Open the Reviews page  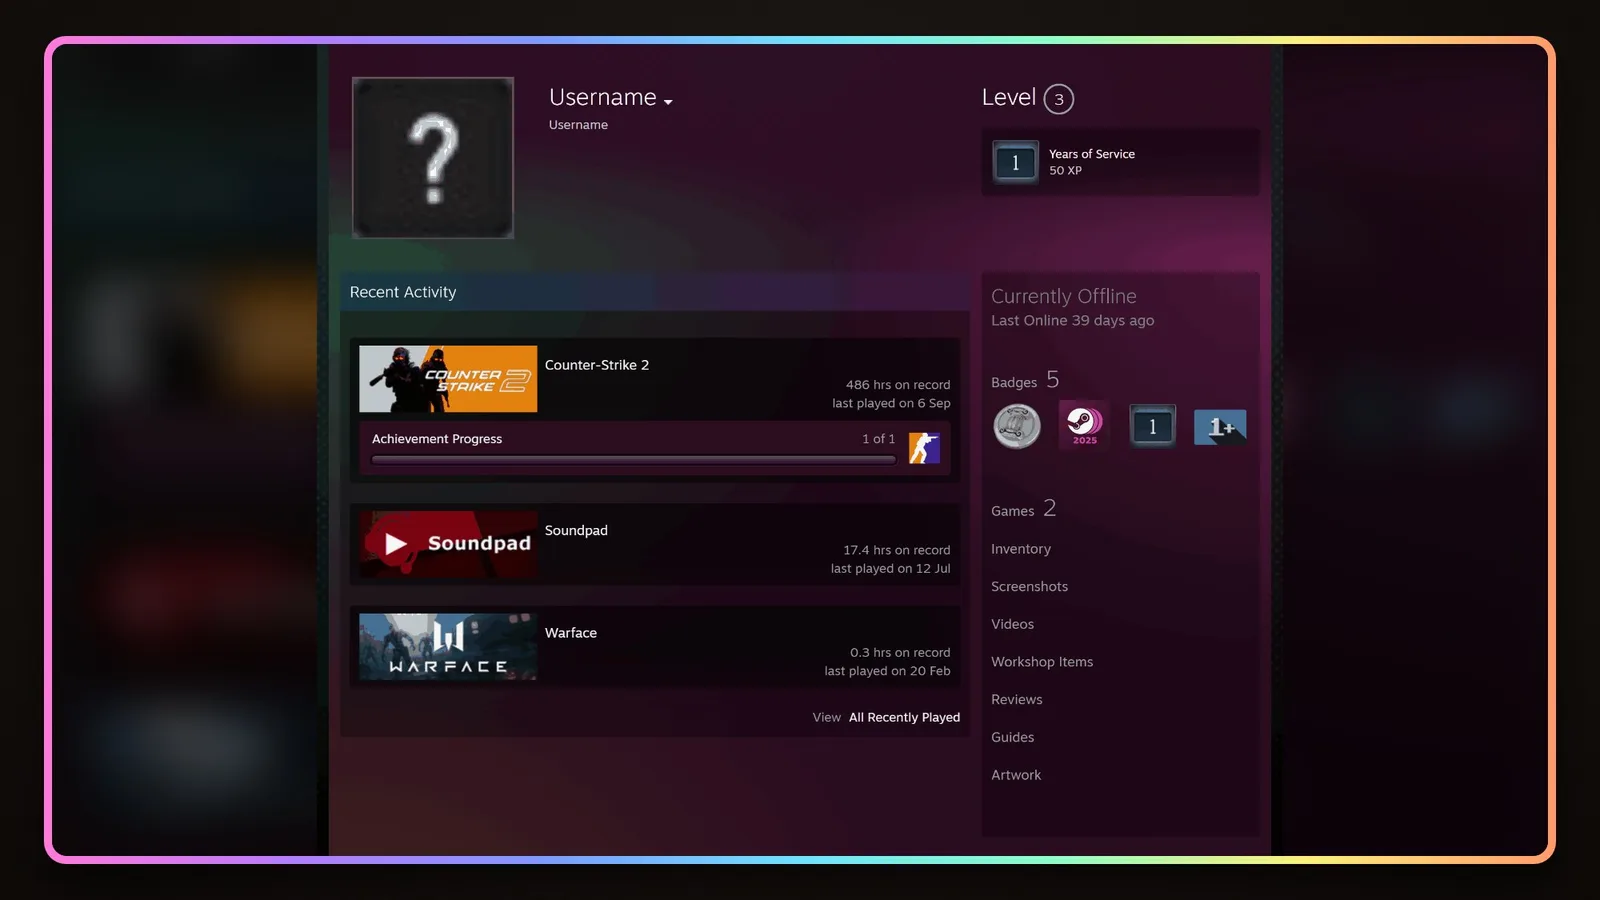point(1016,700)
